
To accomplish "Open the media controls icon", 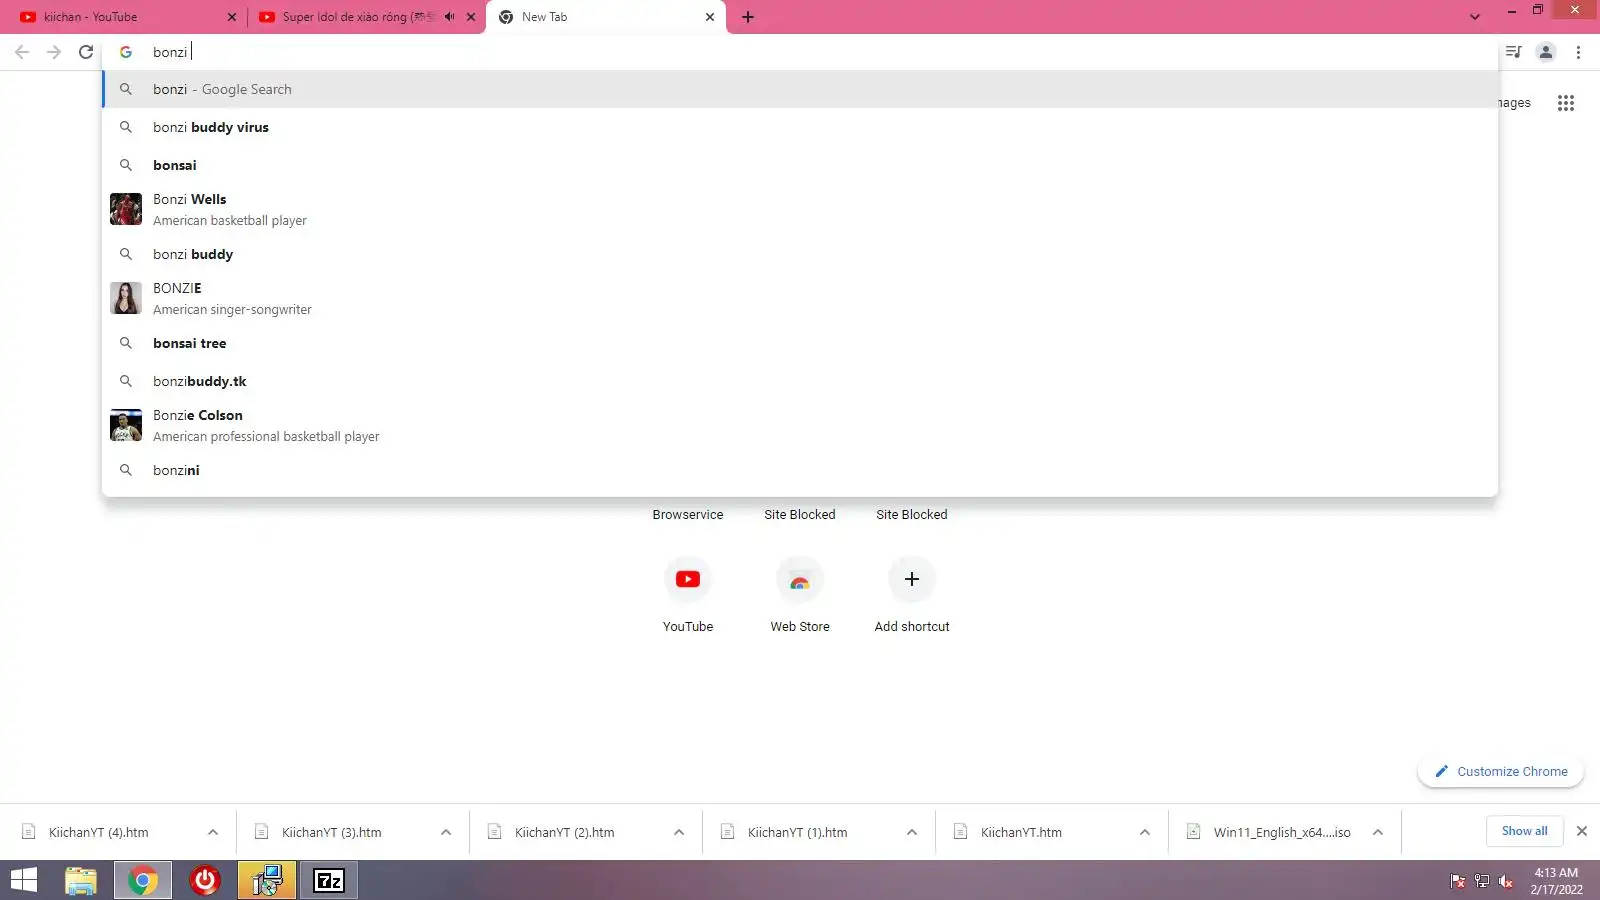I will [x=1514, y=52].
